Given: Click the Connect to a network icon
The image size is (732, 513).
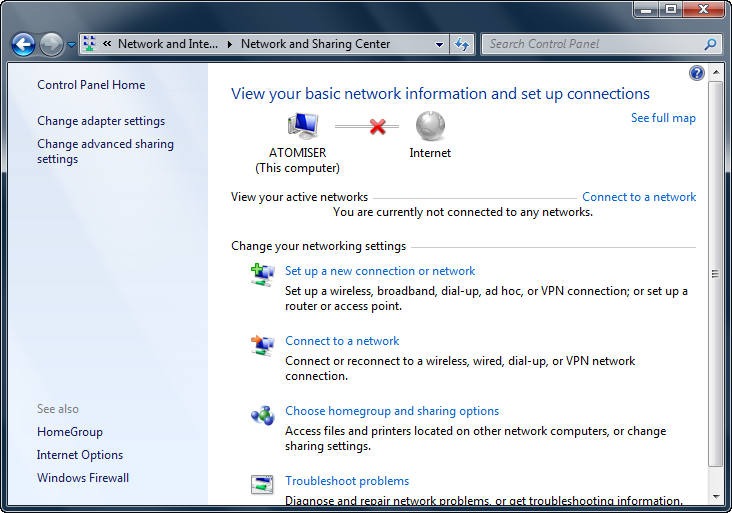Looking at the screenshot, I should click(x=262, y=345).
